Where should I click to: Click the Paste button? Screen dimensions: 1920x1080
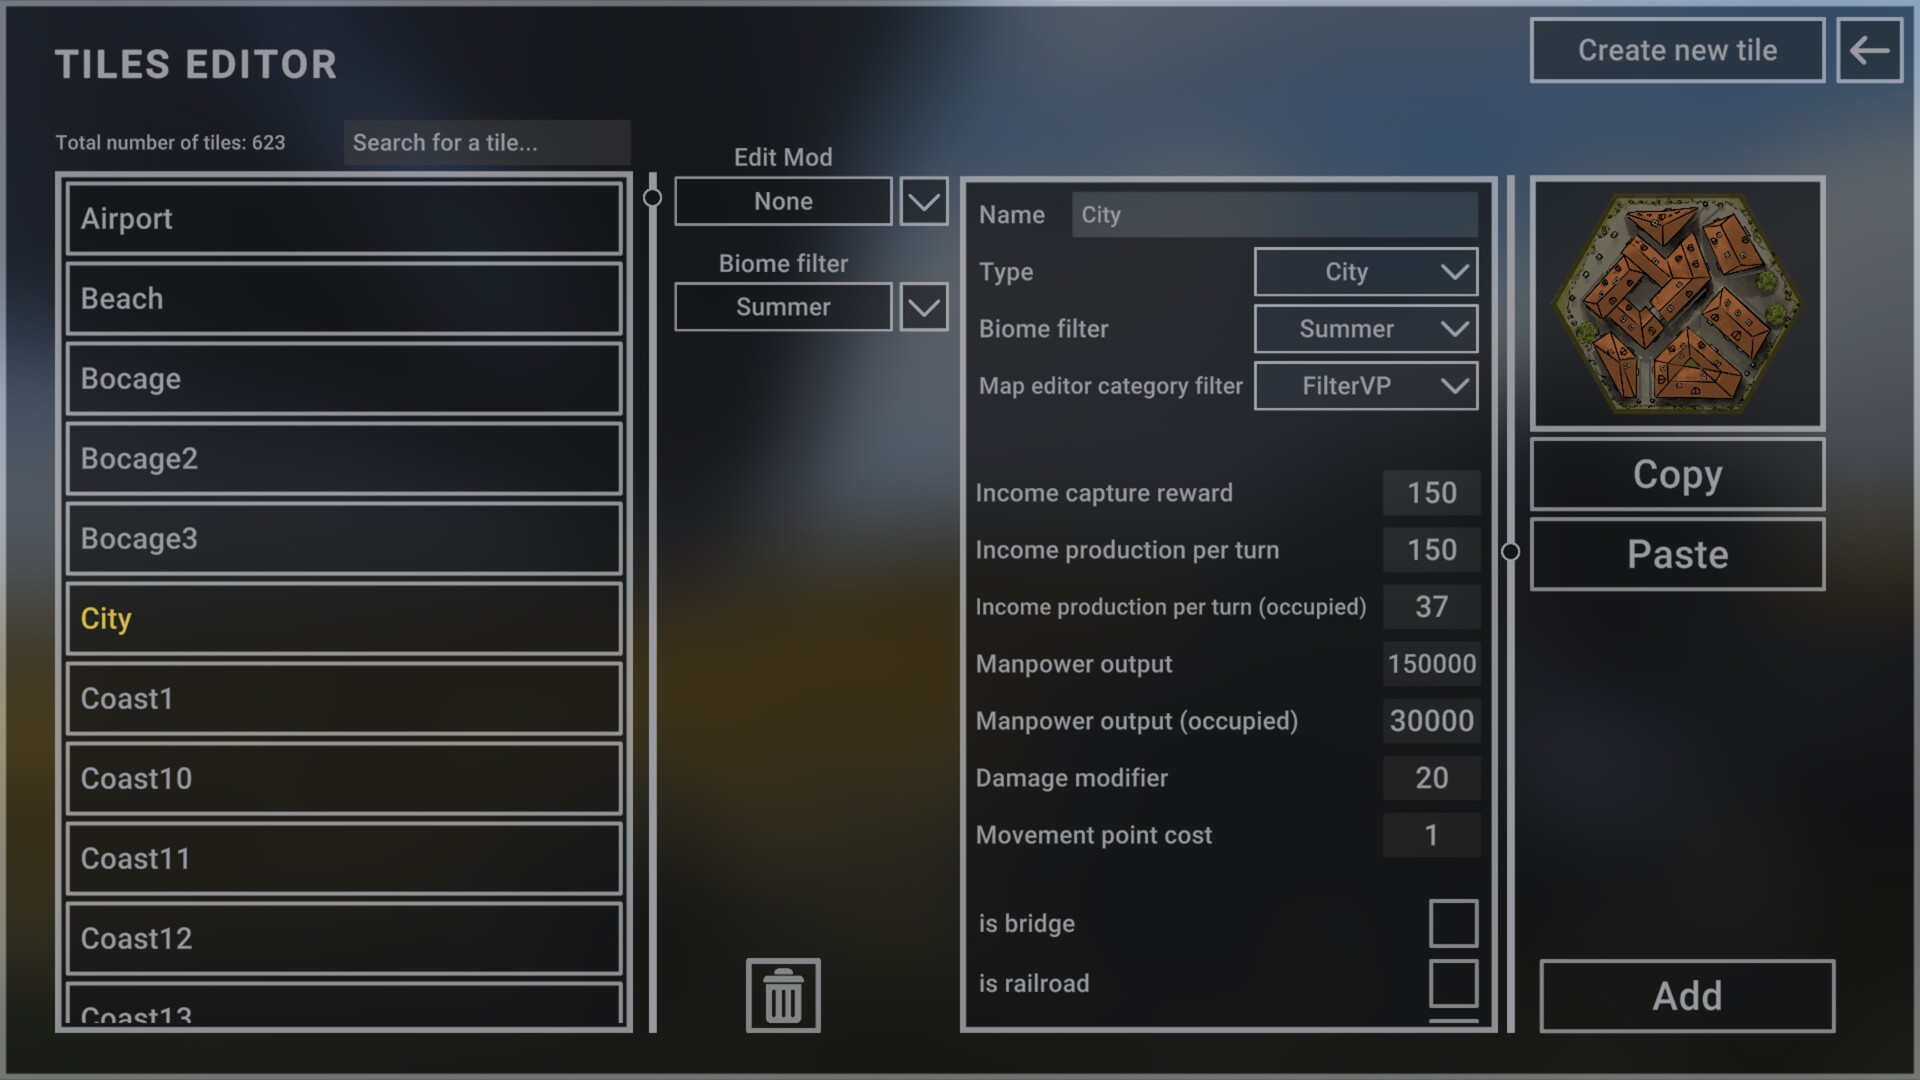coord(1677,555)
